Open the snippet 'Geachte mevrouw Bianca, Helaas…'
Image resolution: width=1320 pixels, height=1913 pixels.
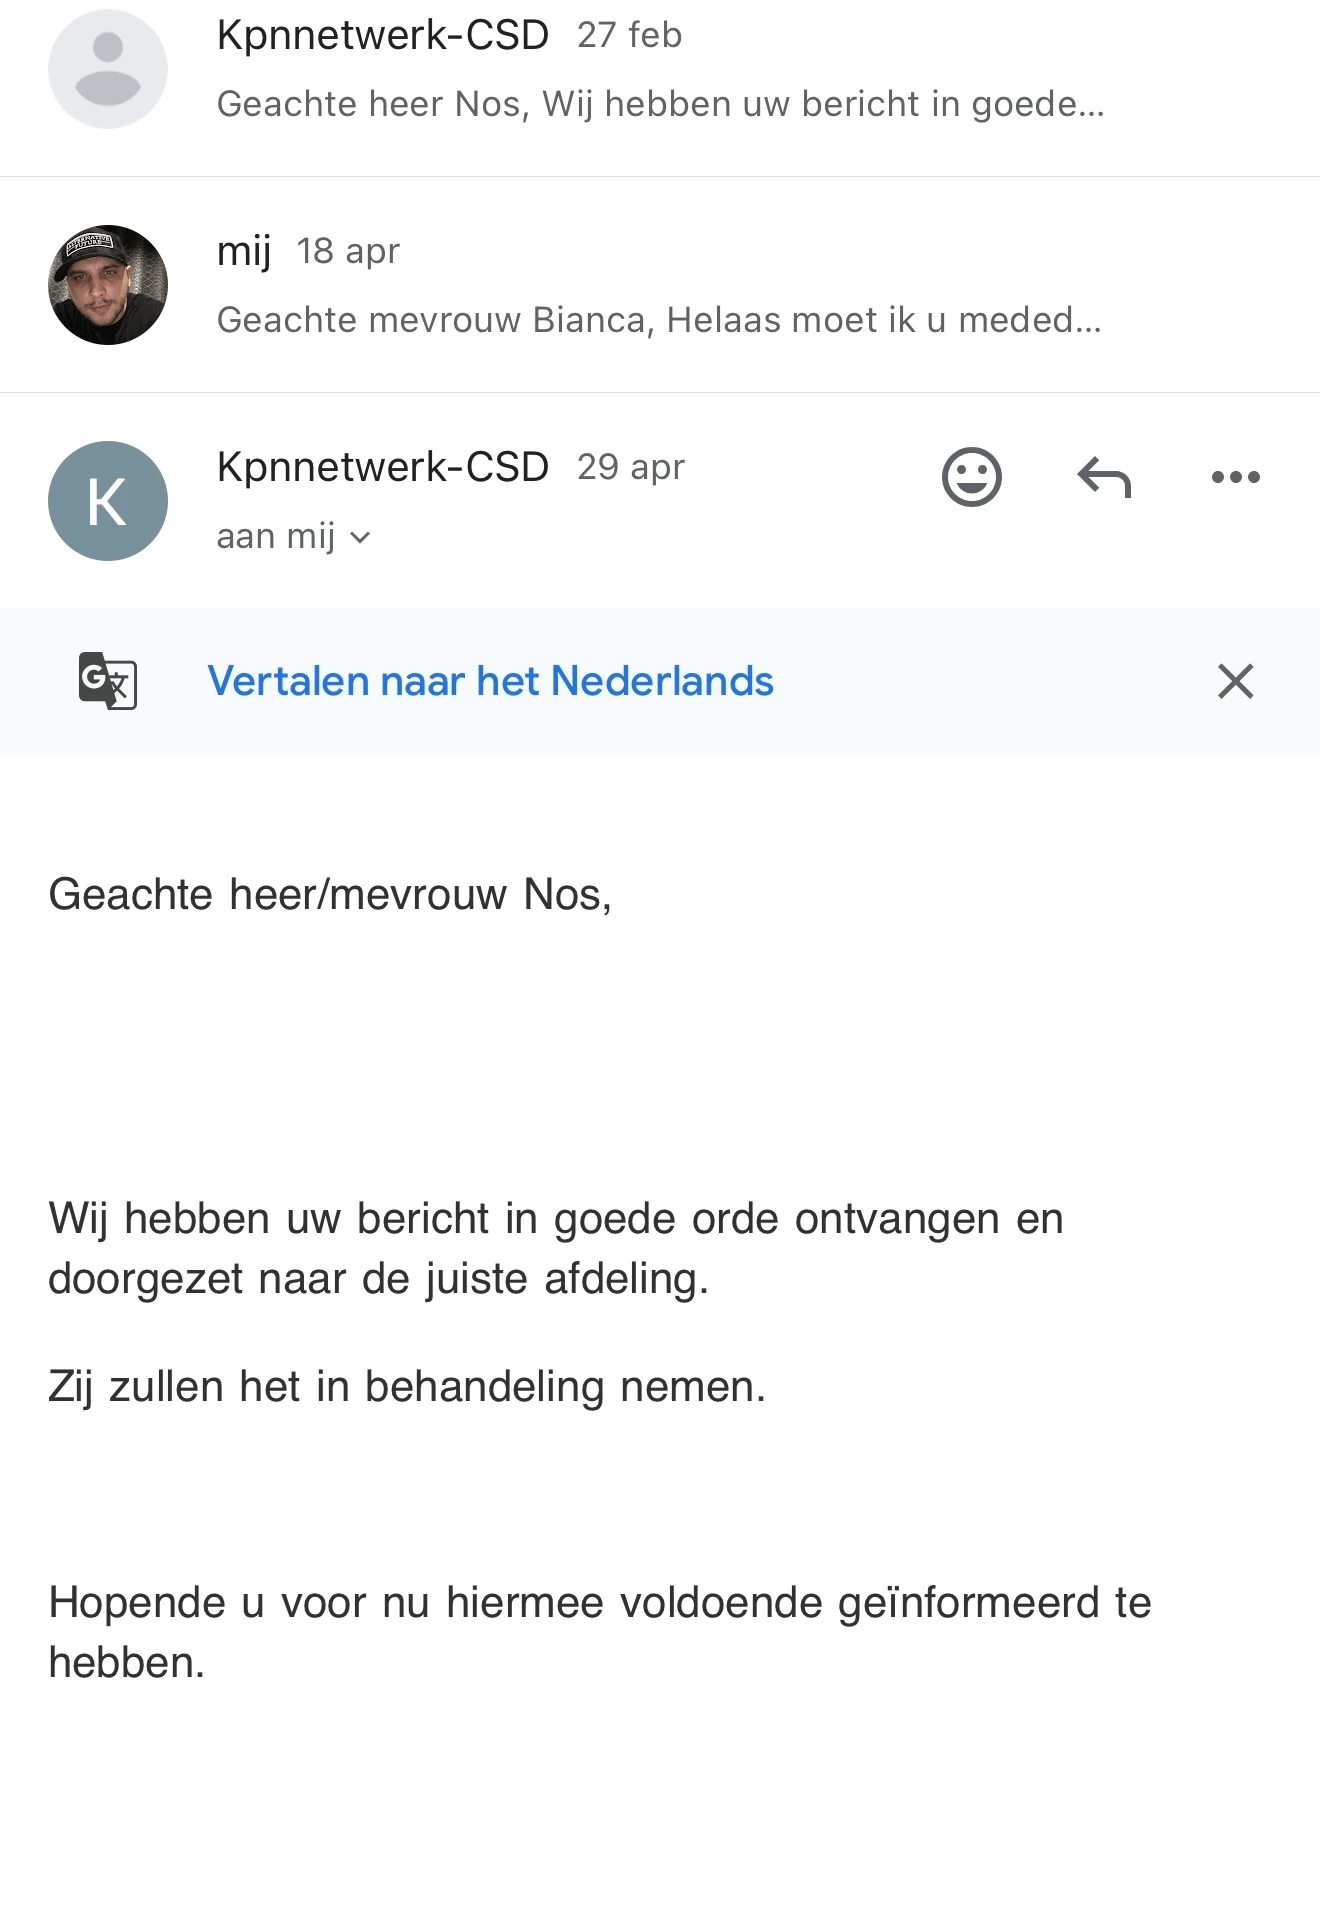658,320
